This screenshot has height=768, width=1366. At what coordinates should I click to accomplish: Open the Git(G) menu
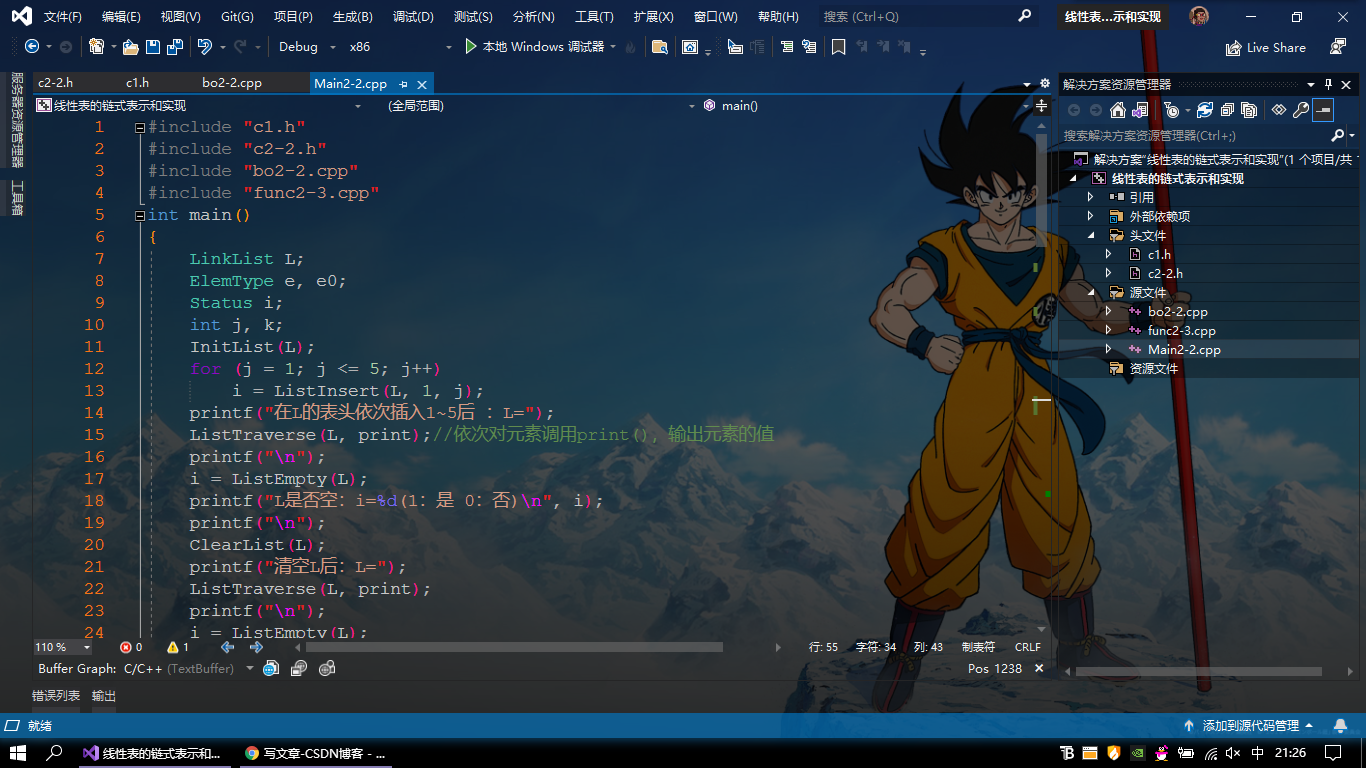pos(237,17)
